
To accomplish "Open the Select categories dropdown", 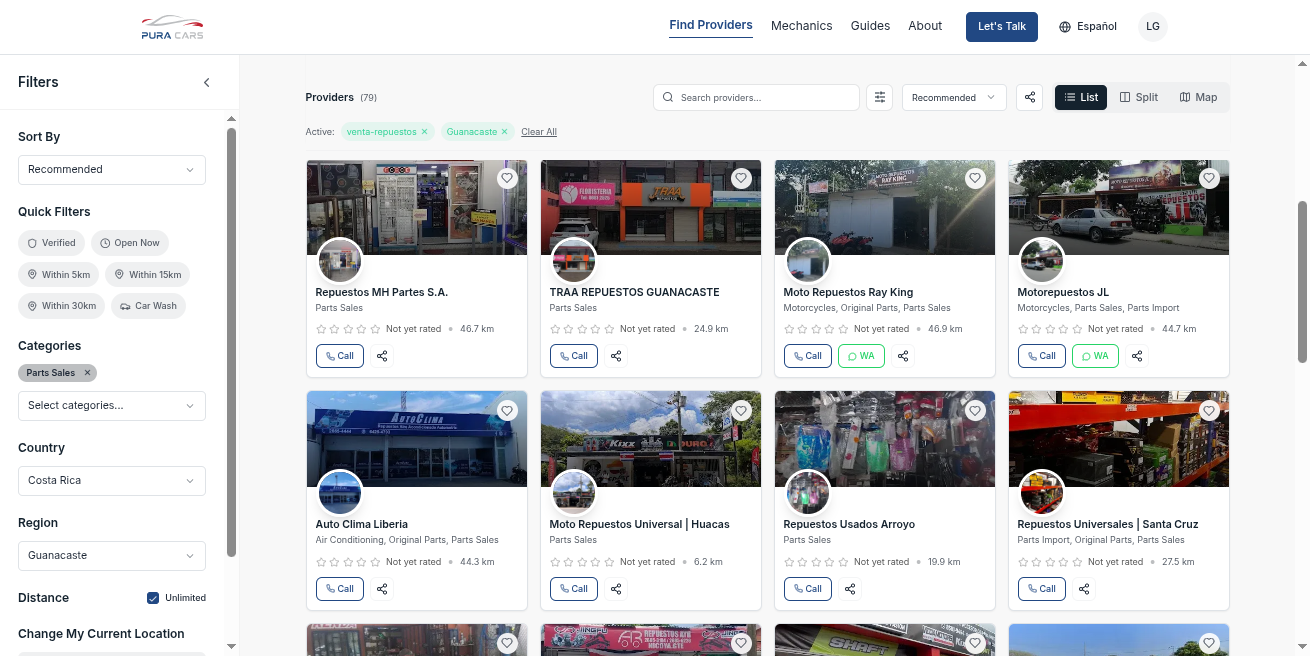I will pyautogui.click(x=112, y=406).
